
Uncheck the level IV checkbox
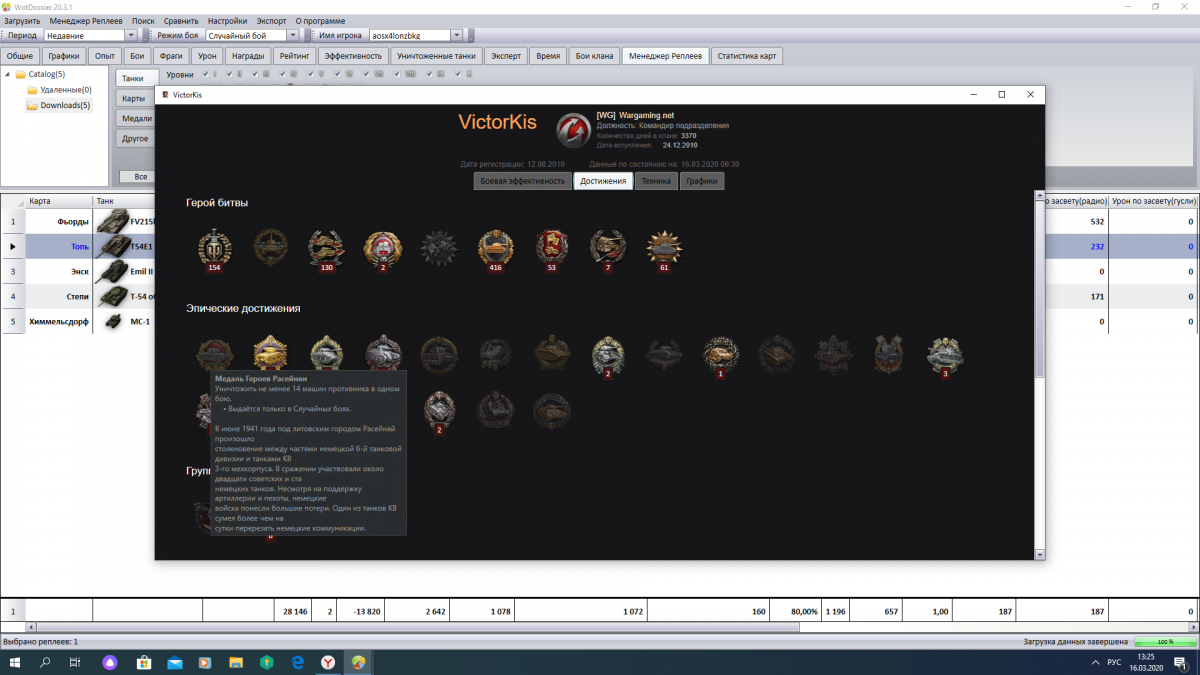click(282, 74)
